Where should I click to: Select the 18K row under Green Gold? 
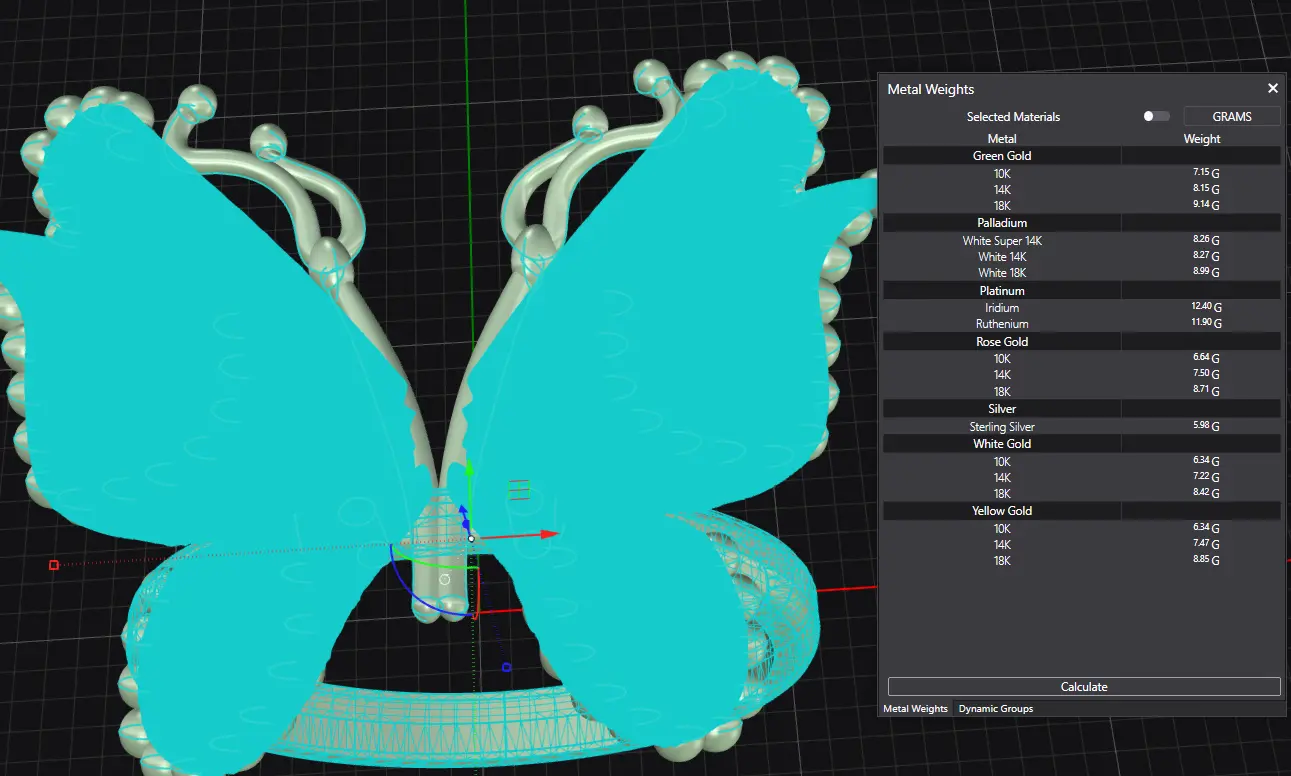pos(1082,205)
